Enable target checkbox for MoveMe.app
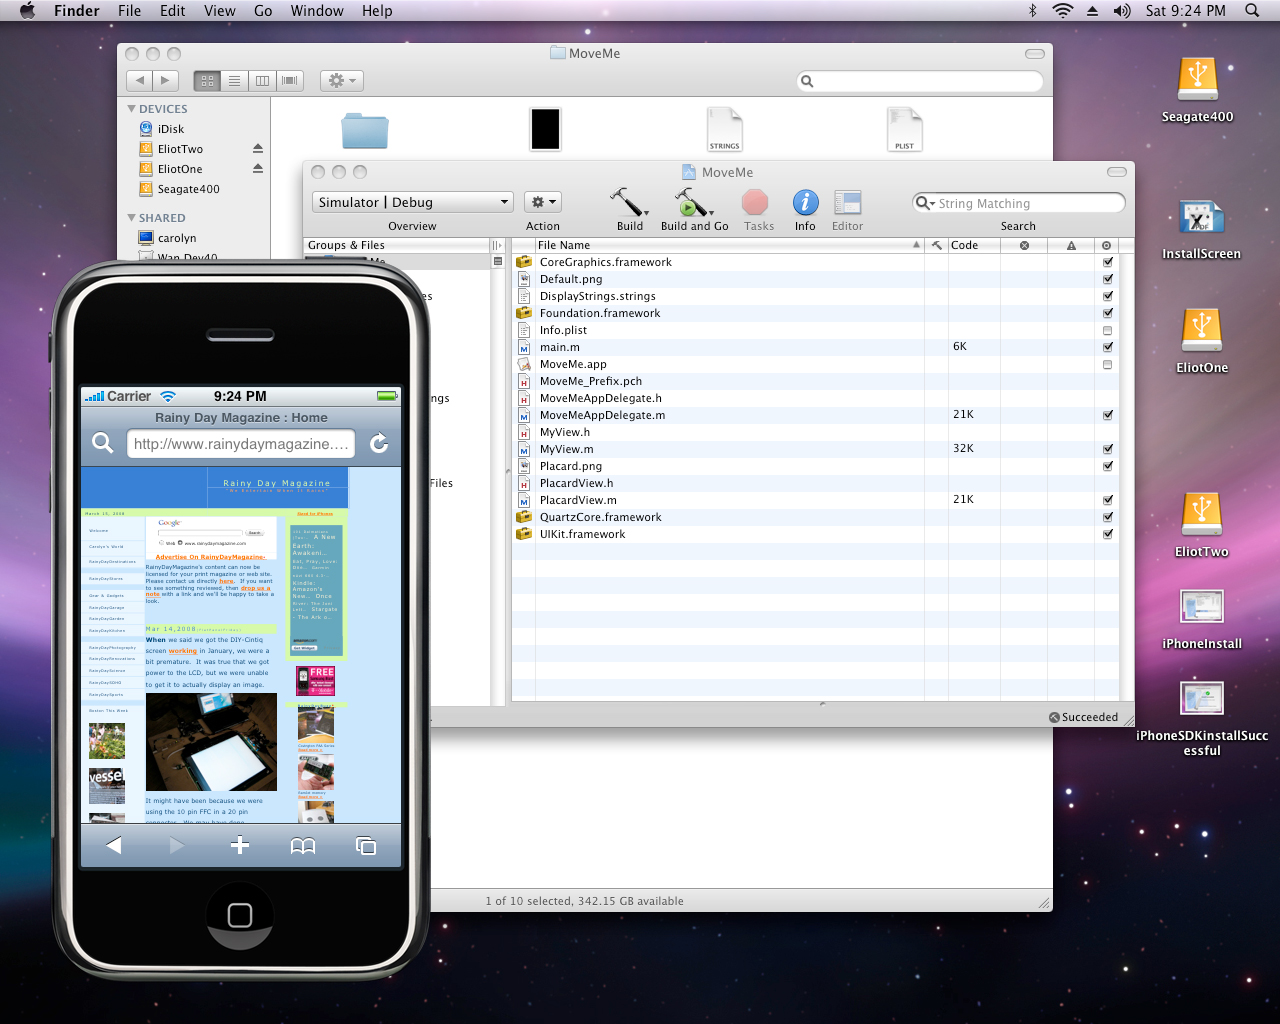Viewport: 1280px width, 1024px height. [x=1107, y=364]
